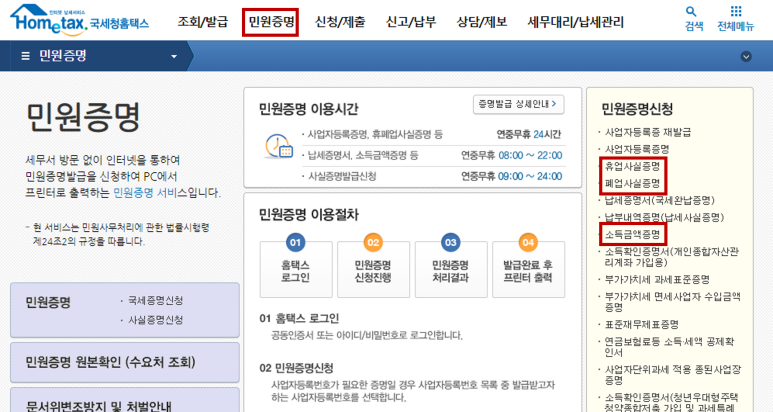
Task: Open 사업자등록증 재발급 link
Action: point(648,132)
